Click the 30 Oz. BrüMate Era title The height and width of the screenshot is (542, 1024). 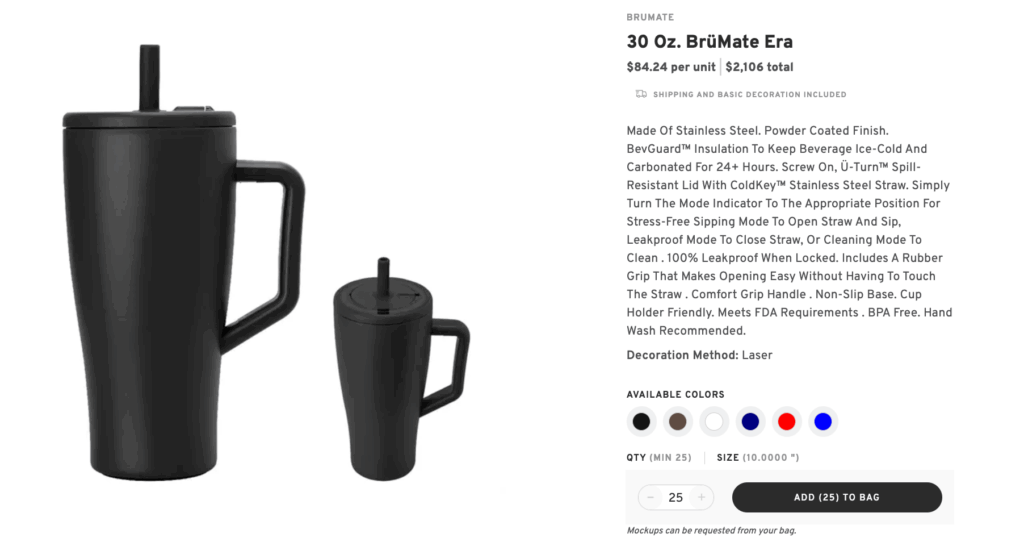coord(709,42)
